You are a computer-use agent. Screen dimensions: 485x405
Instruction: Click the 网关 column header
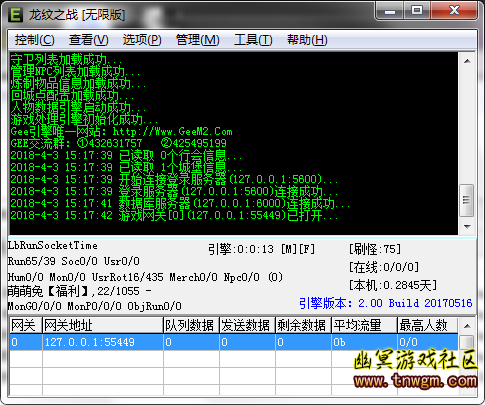point(26,325)
